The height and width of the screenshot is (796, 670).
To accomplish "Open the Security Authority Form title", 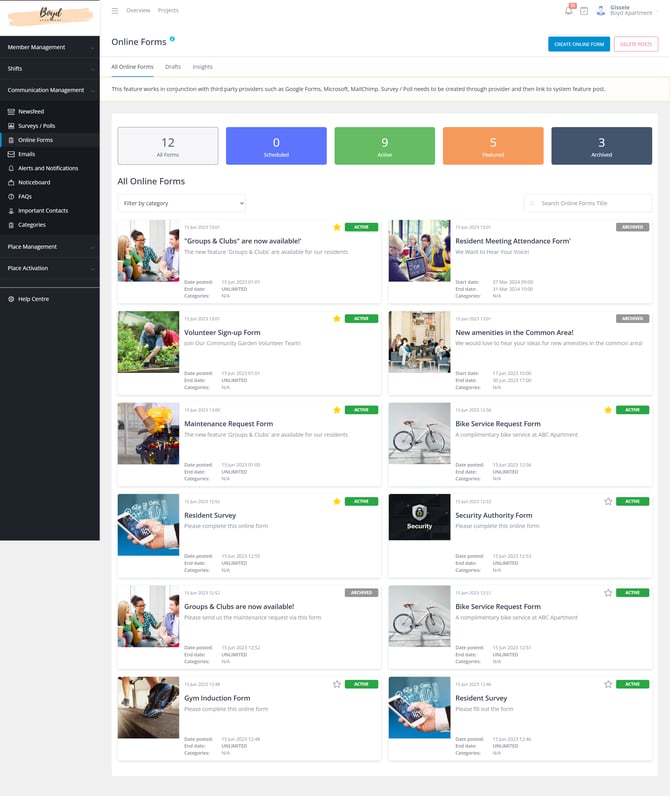I will [493, 515].
